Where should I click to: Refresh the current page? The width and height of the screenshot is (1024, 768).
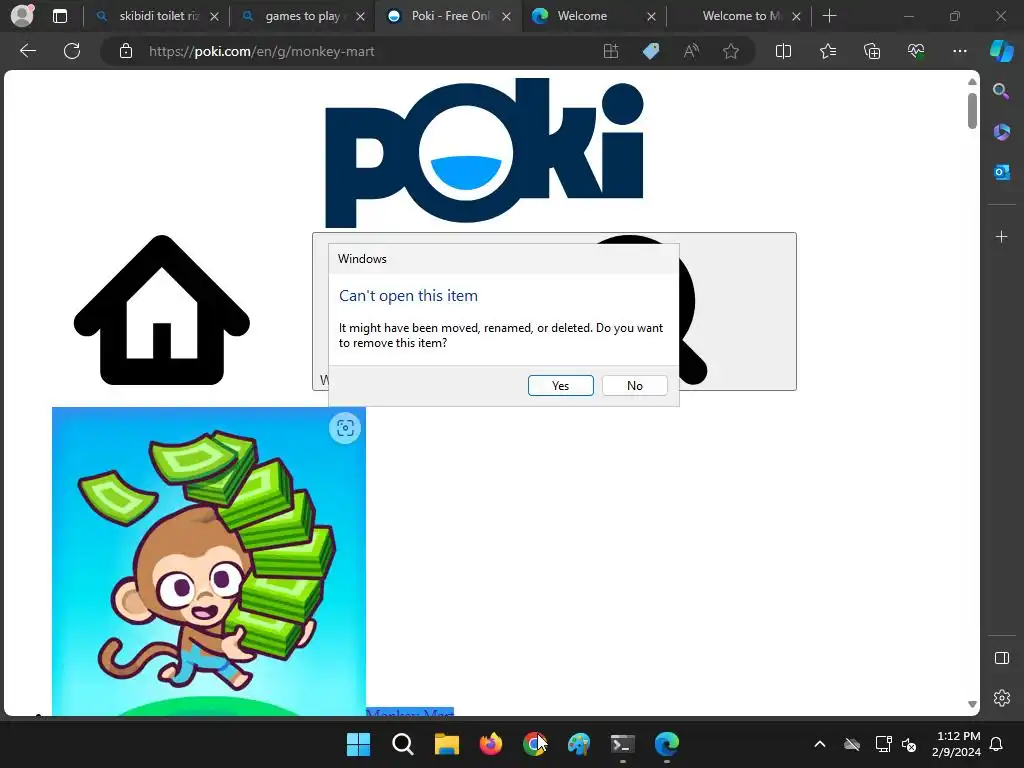tap(72, 51)
